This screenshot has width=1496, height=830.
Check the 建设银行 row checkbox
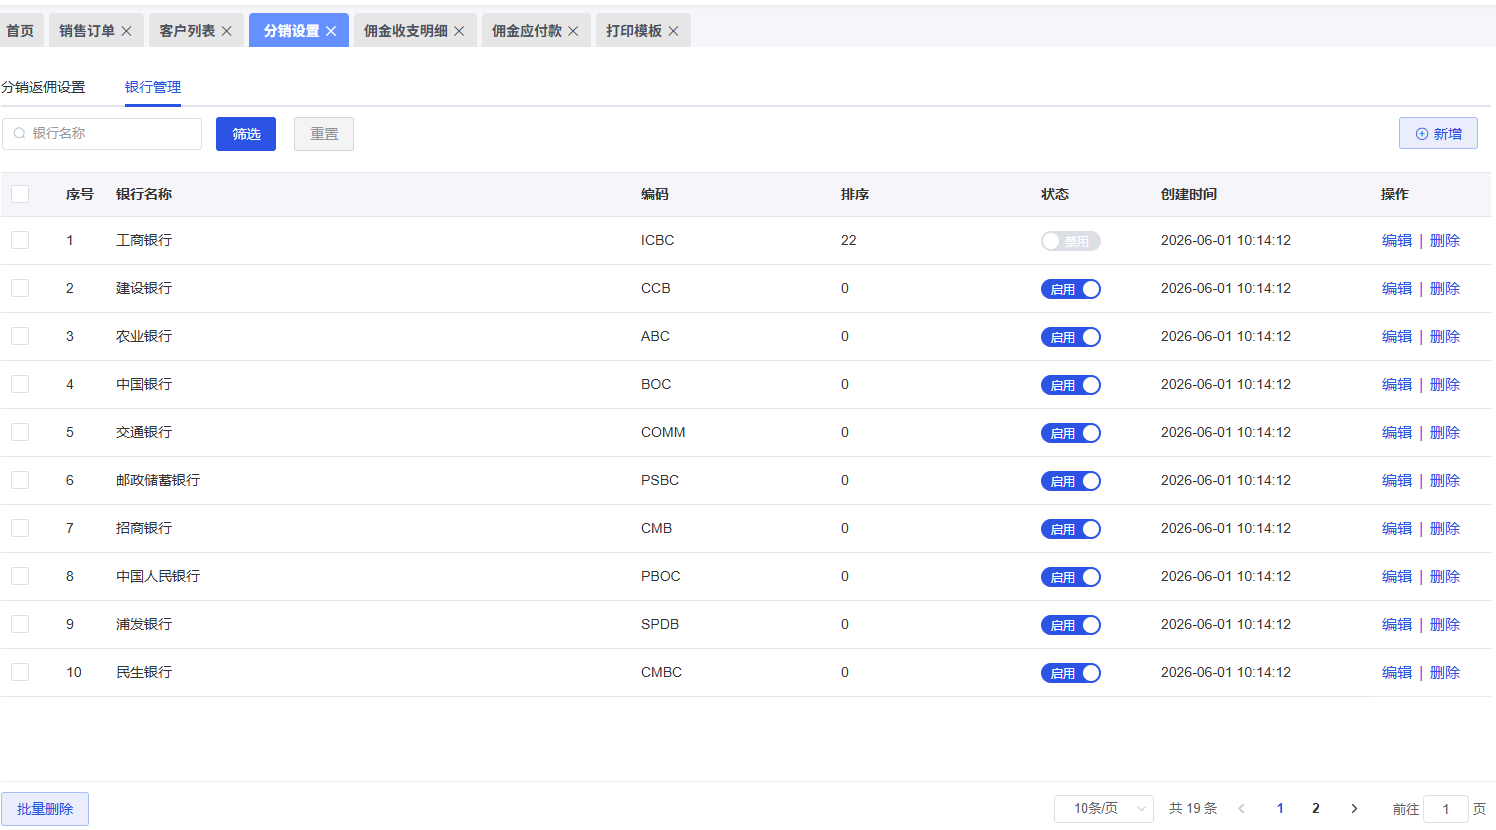(20, 288)
